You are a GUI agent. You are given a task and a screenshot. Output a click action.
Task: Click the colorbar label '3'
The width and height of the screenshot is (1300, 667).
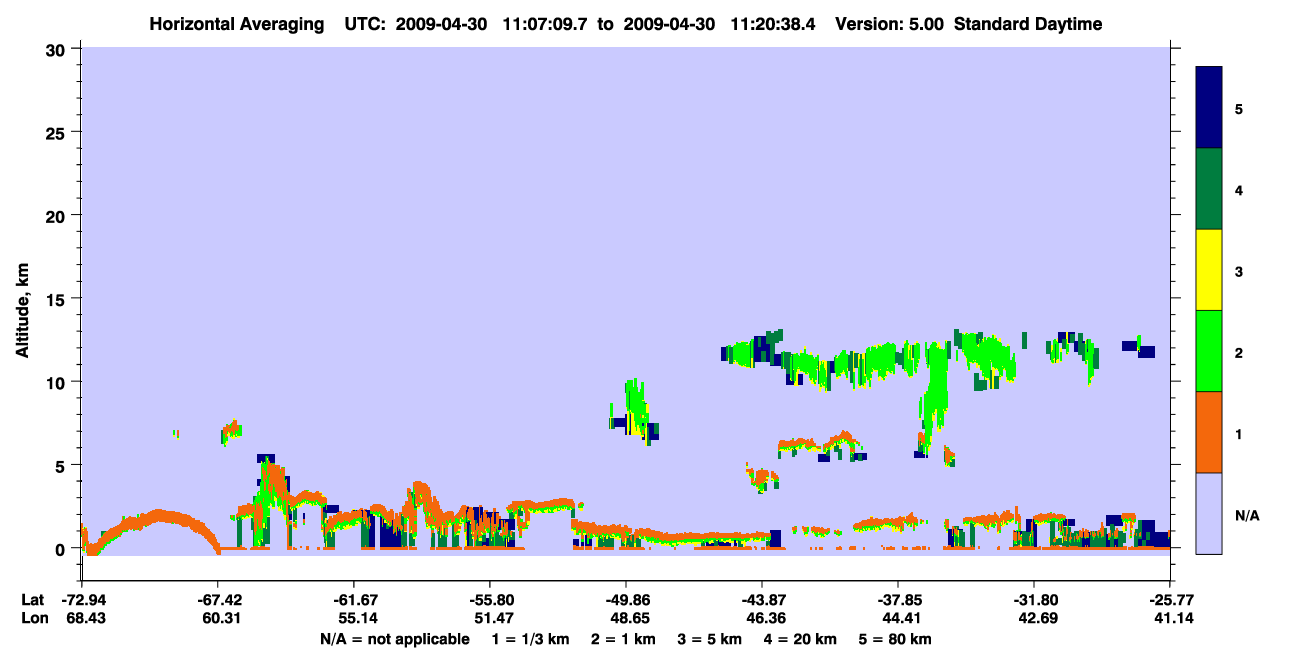click(1238, 272)
